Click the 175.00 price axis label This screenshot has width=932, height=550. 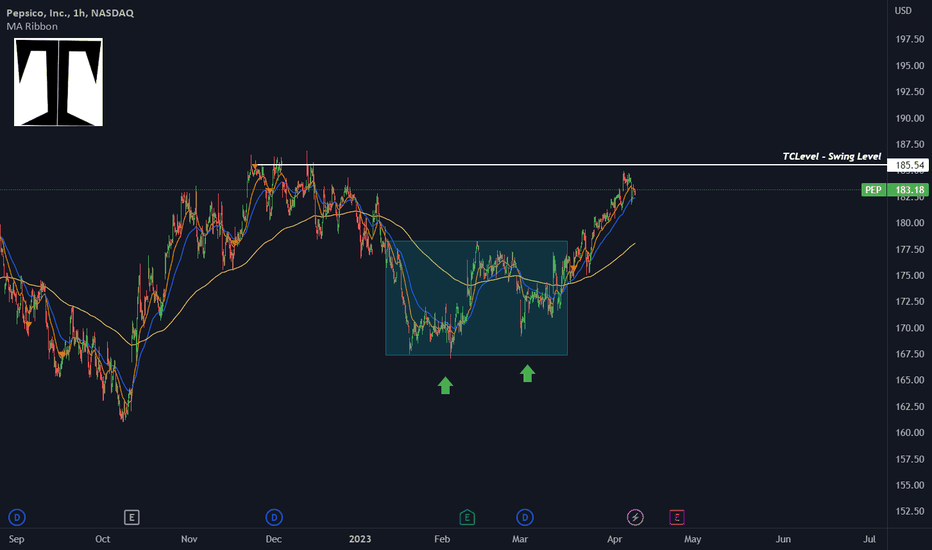click(x=910, y=275)
